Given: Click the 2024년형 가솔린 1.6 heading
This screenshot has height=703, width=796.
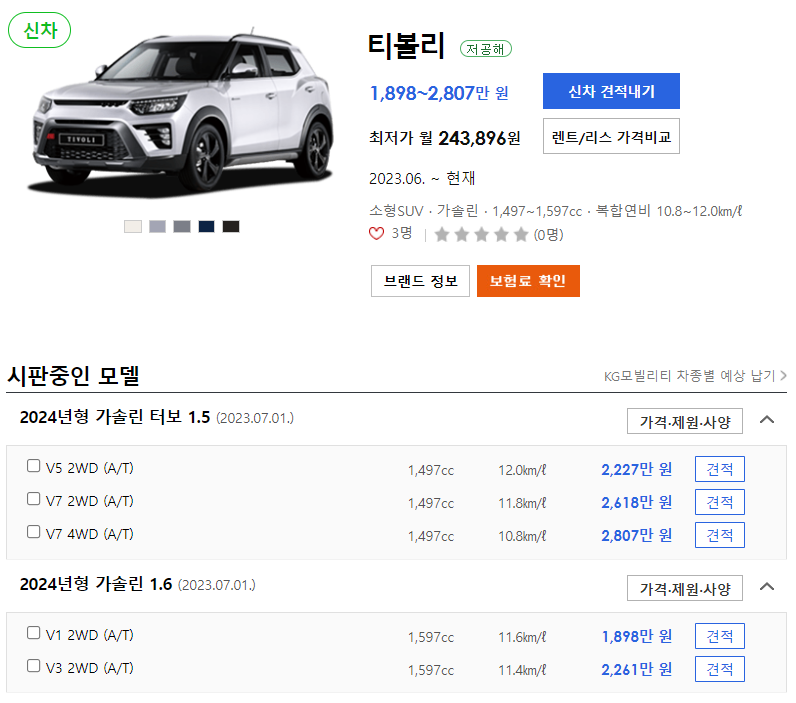Looking at the screenshot, I should pyautogui.click(x=96, y=584).
